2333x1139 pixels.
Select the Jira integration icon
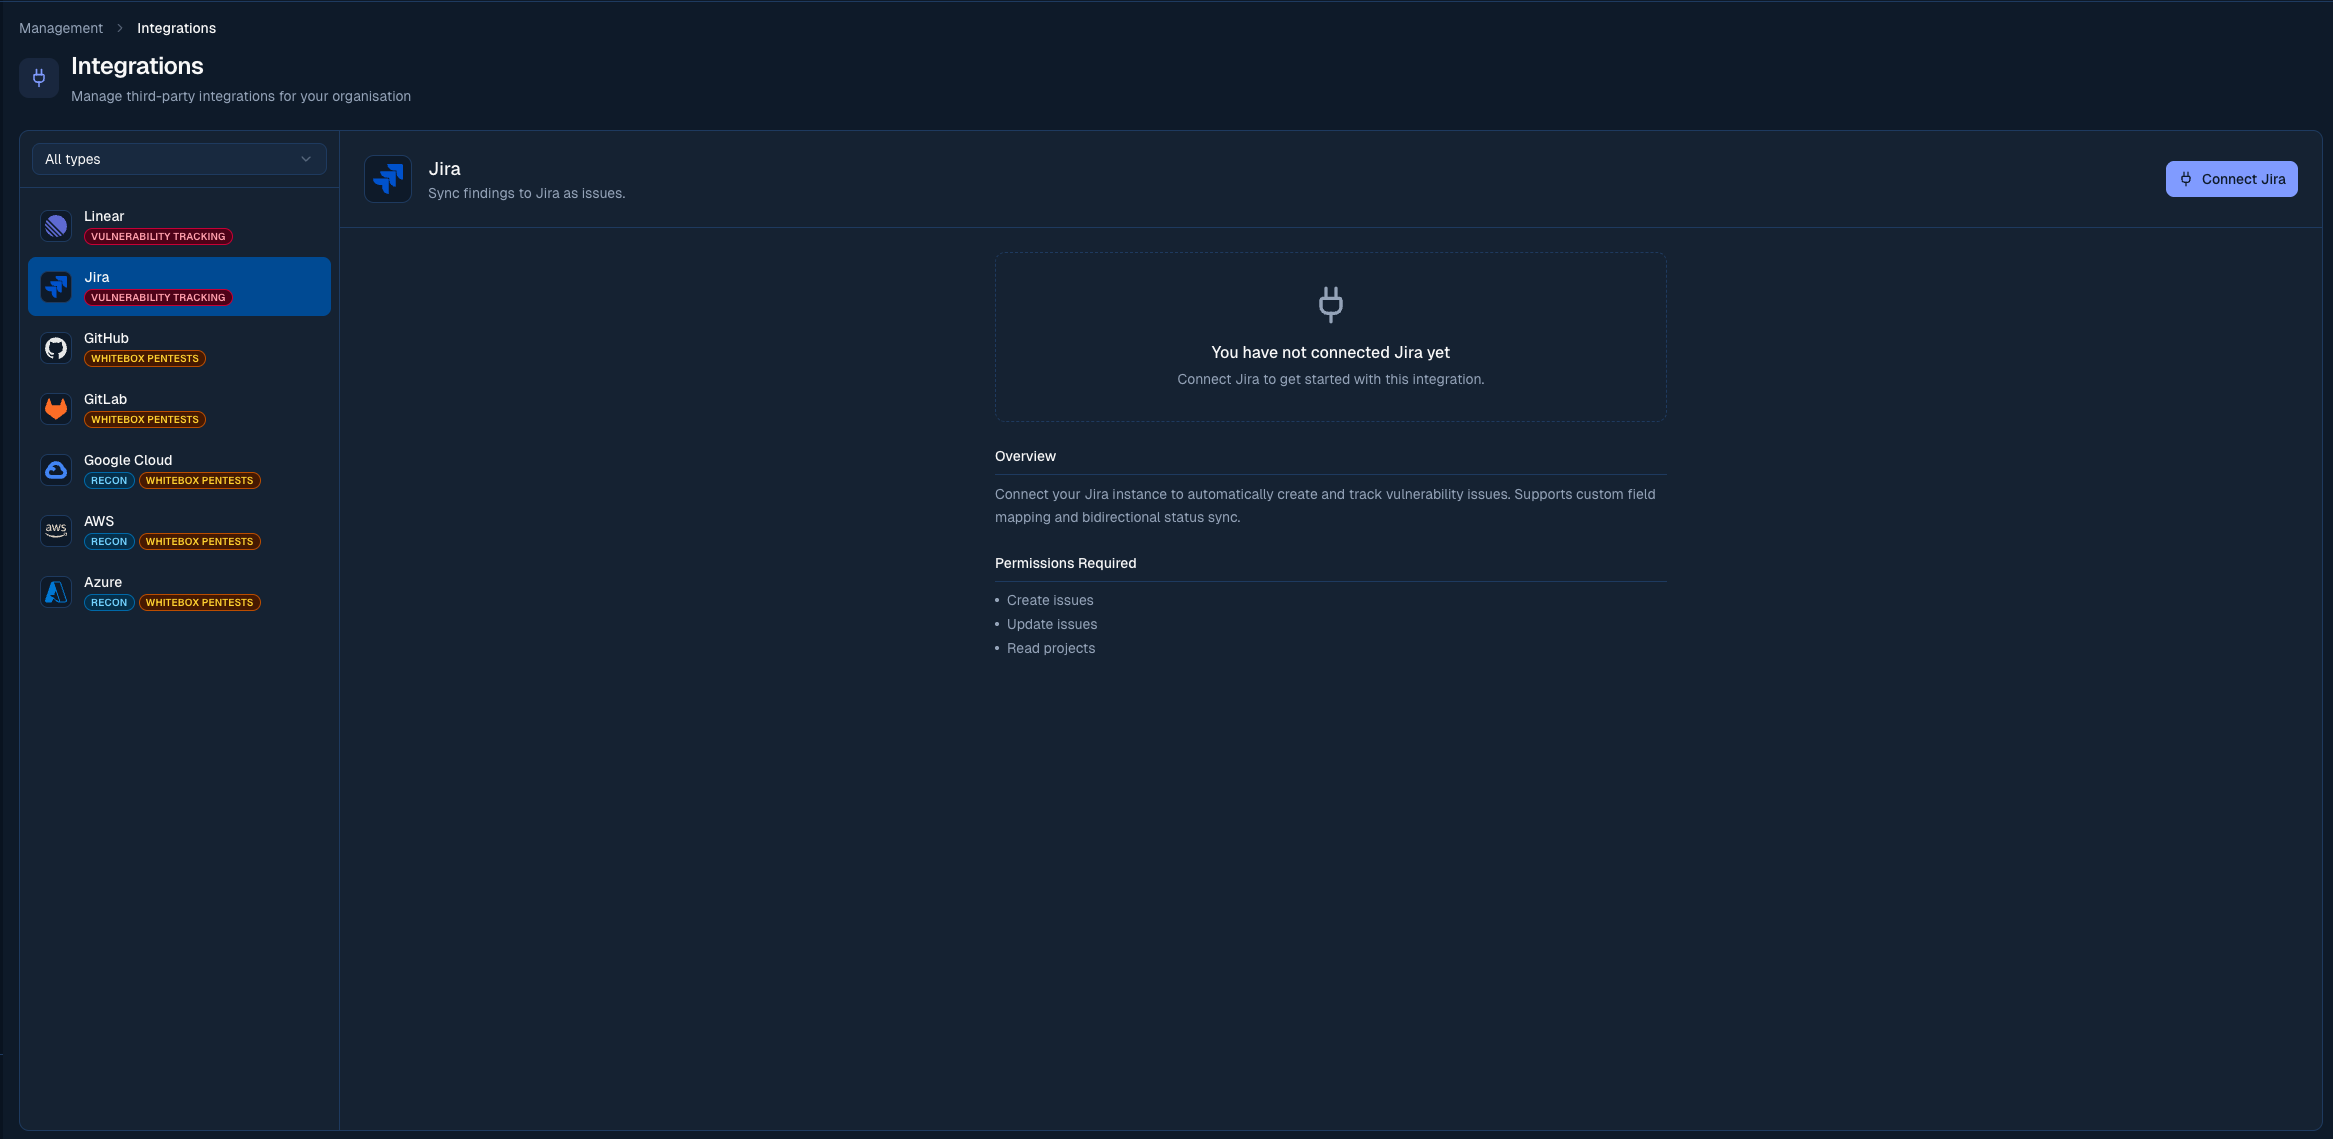[56, 287]
